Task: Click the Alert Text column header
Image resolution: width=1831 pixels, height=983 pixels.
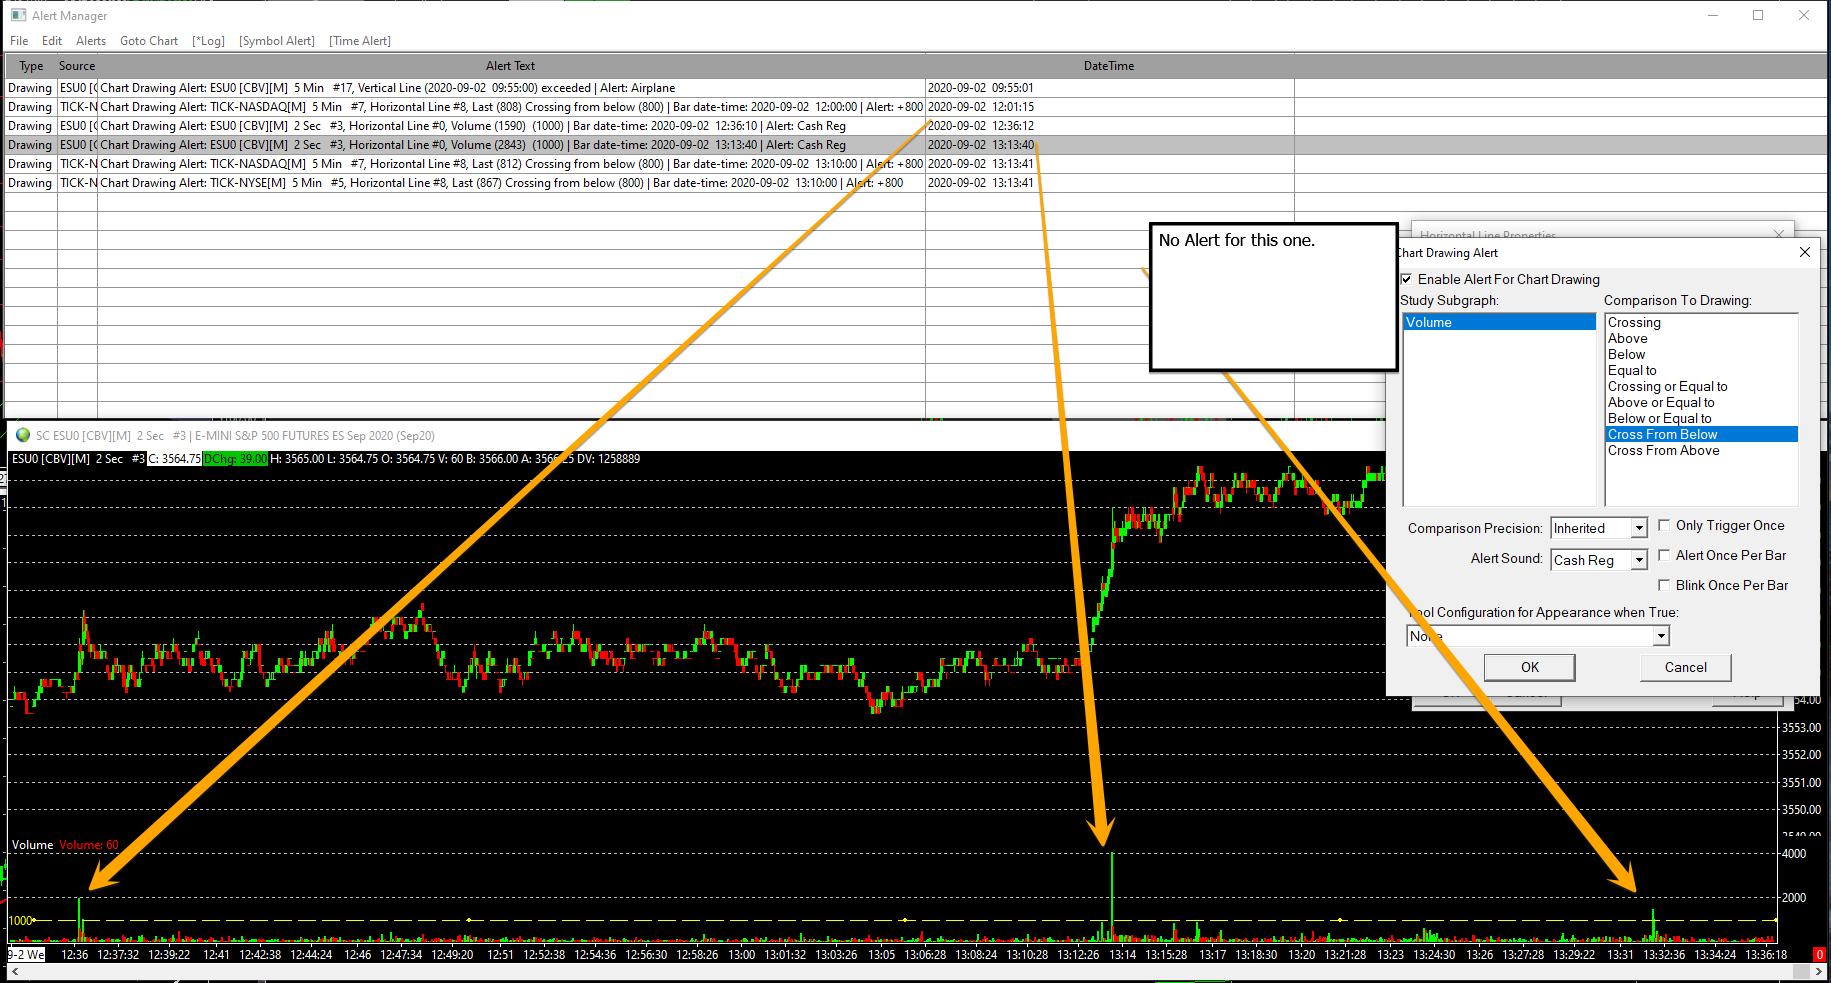Action: (x=510, y=66)
